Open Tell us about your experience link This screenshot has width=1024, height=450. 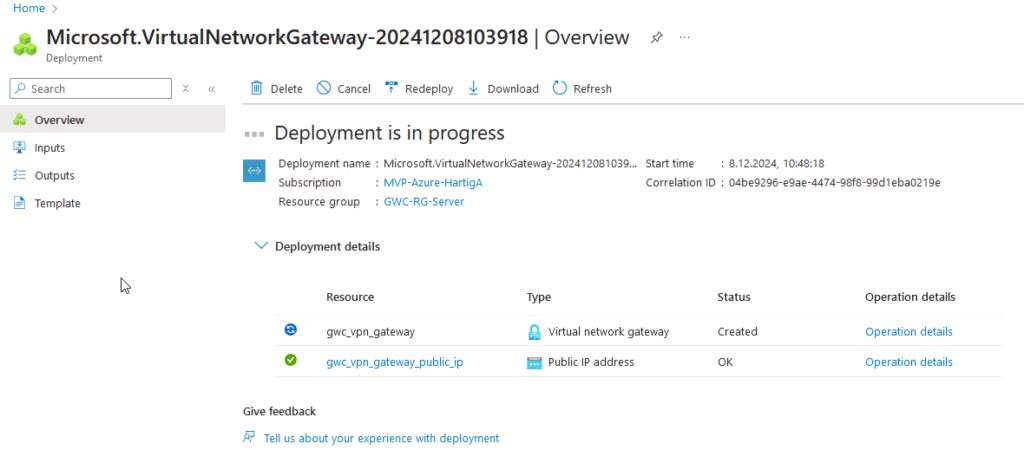tap(381, 438)
